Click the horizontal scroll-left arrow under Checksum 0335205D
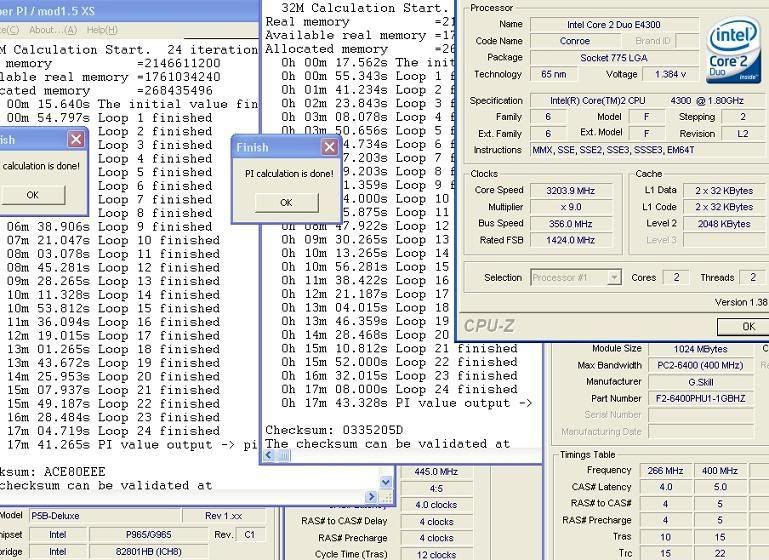Viewport: 769px width, 560px height. (270, 456)
